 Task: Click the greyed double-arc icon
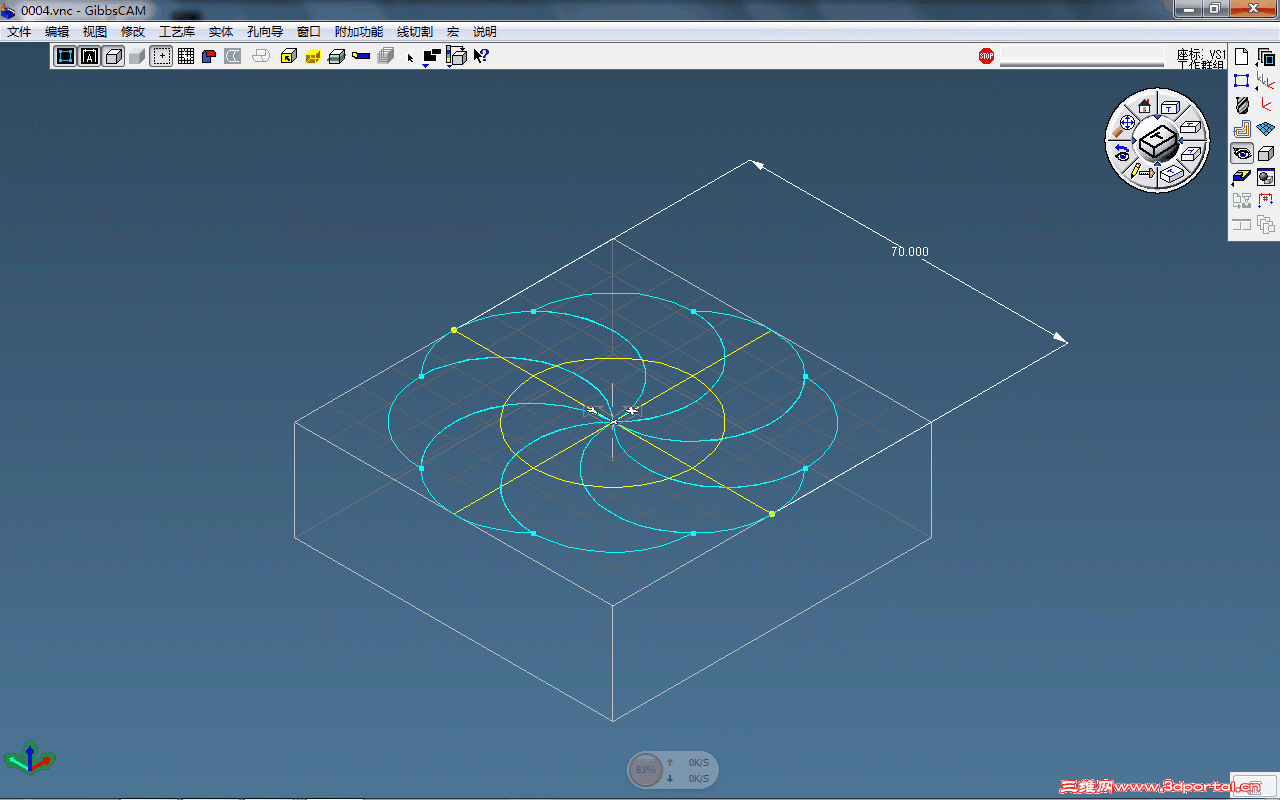point(233,56)
